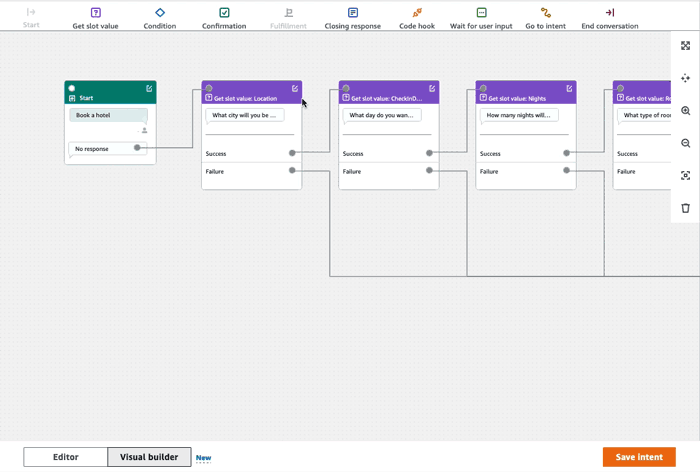Select the Condition block icon
Screen dimensions: 700x472
160,13
